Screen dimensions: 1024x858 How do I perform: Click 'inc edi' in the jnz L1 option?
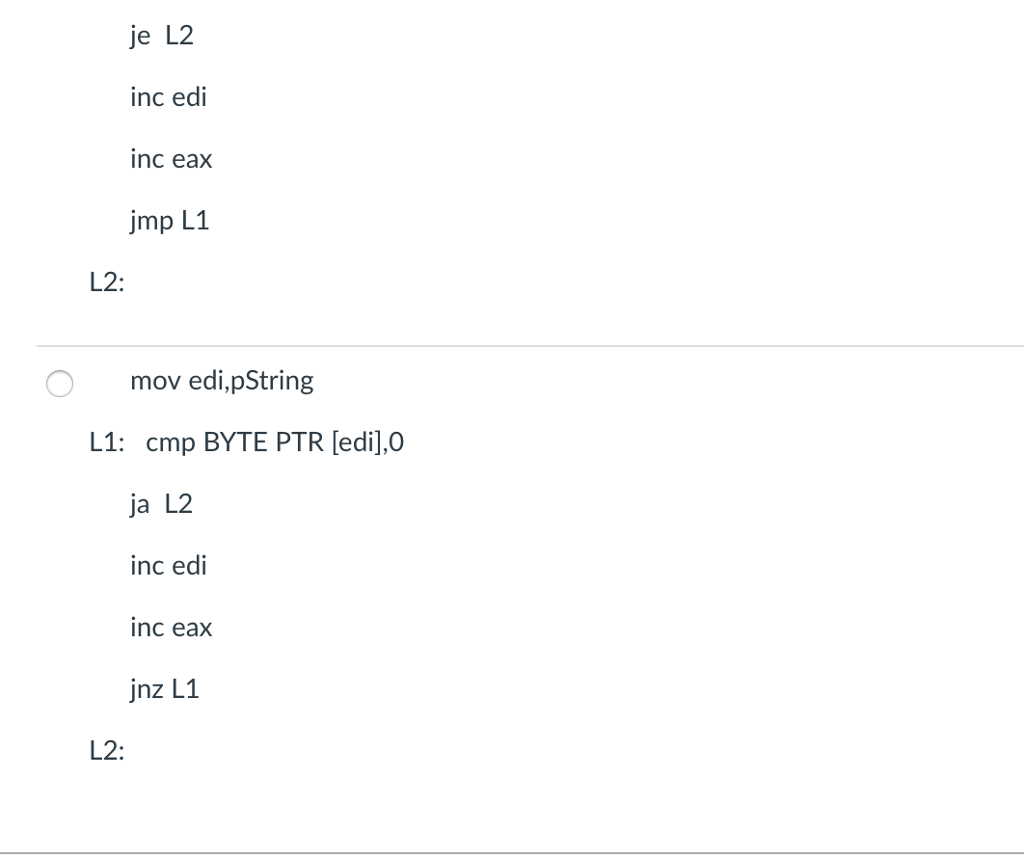coord(168,566)
